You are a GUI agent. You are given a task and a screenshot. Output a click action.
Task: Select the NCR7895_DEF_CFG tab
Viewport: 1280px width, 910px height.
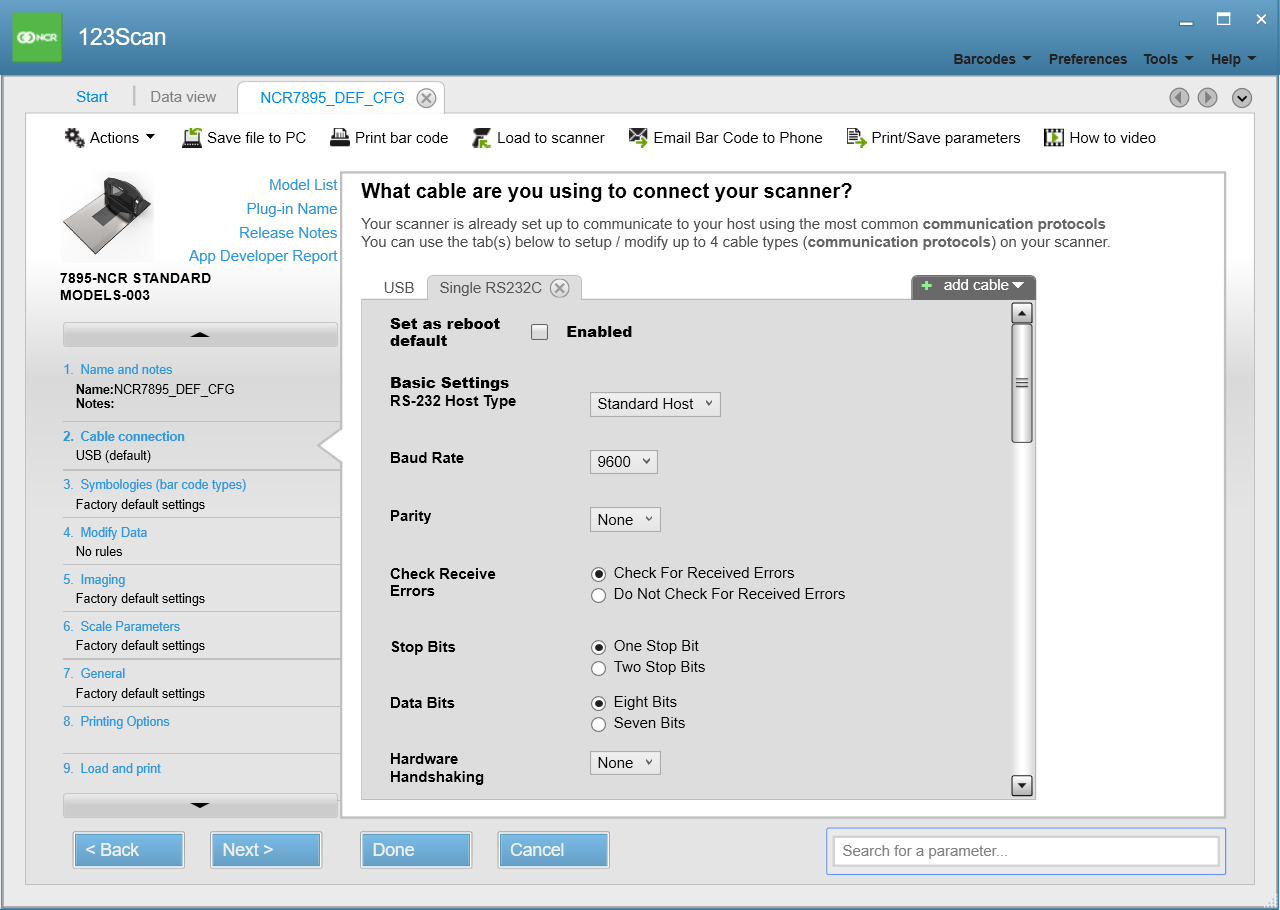coord(332,98)
